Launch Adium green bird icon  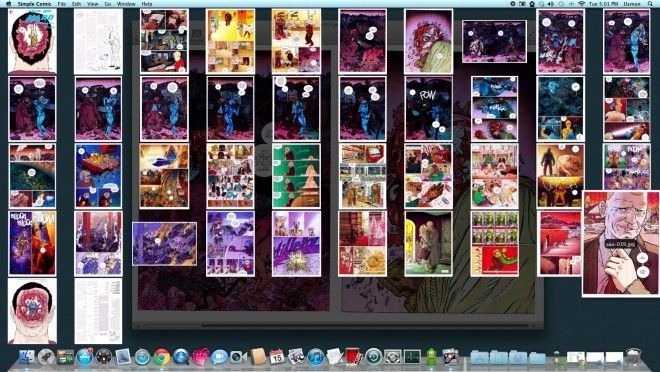click(431, 357)
